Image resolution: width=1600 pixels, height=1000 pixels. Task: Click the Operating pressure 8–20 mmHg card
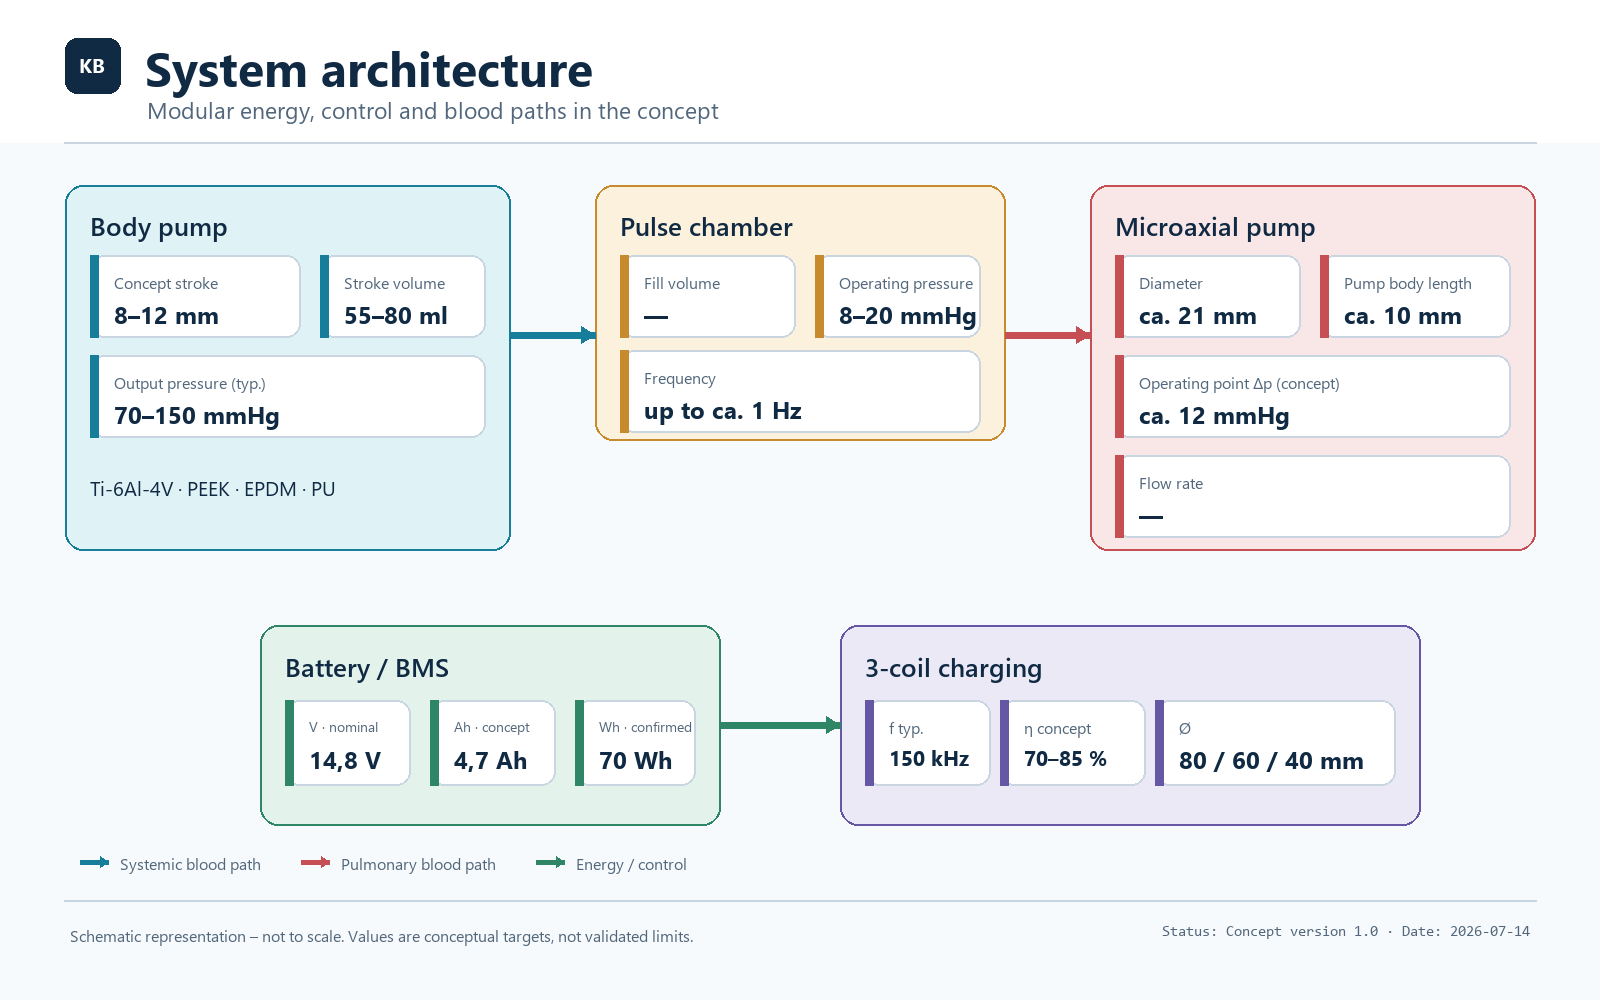pos(898,297)
